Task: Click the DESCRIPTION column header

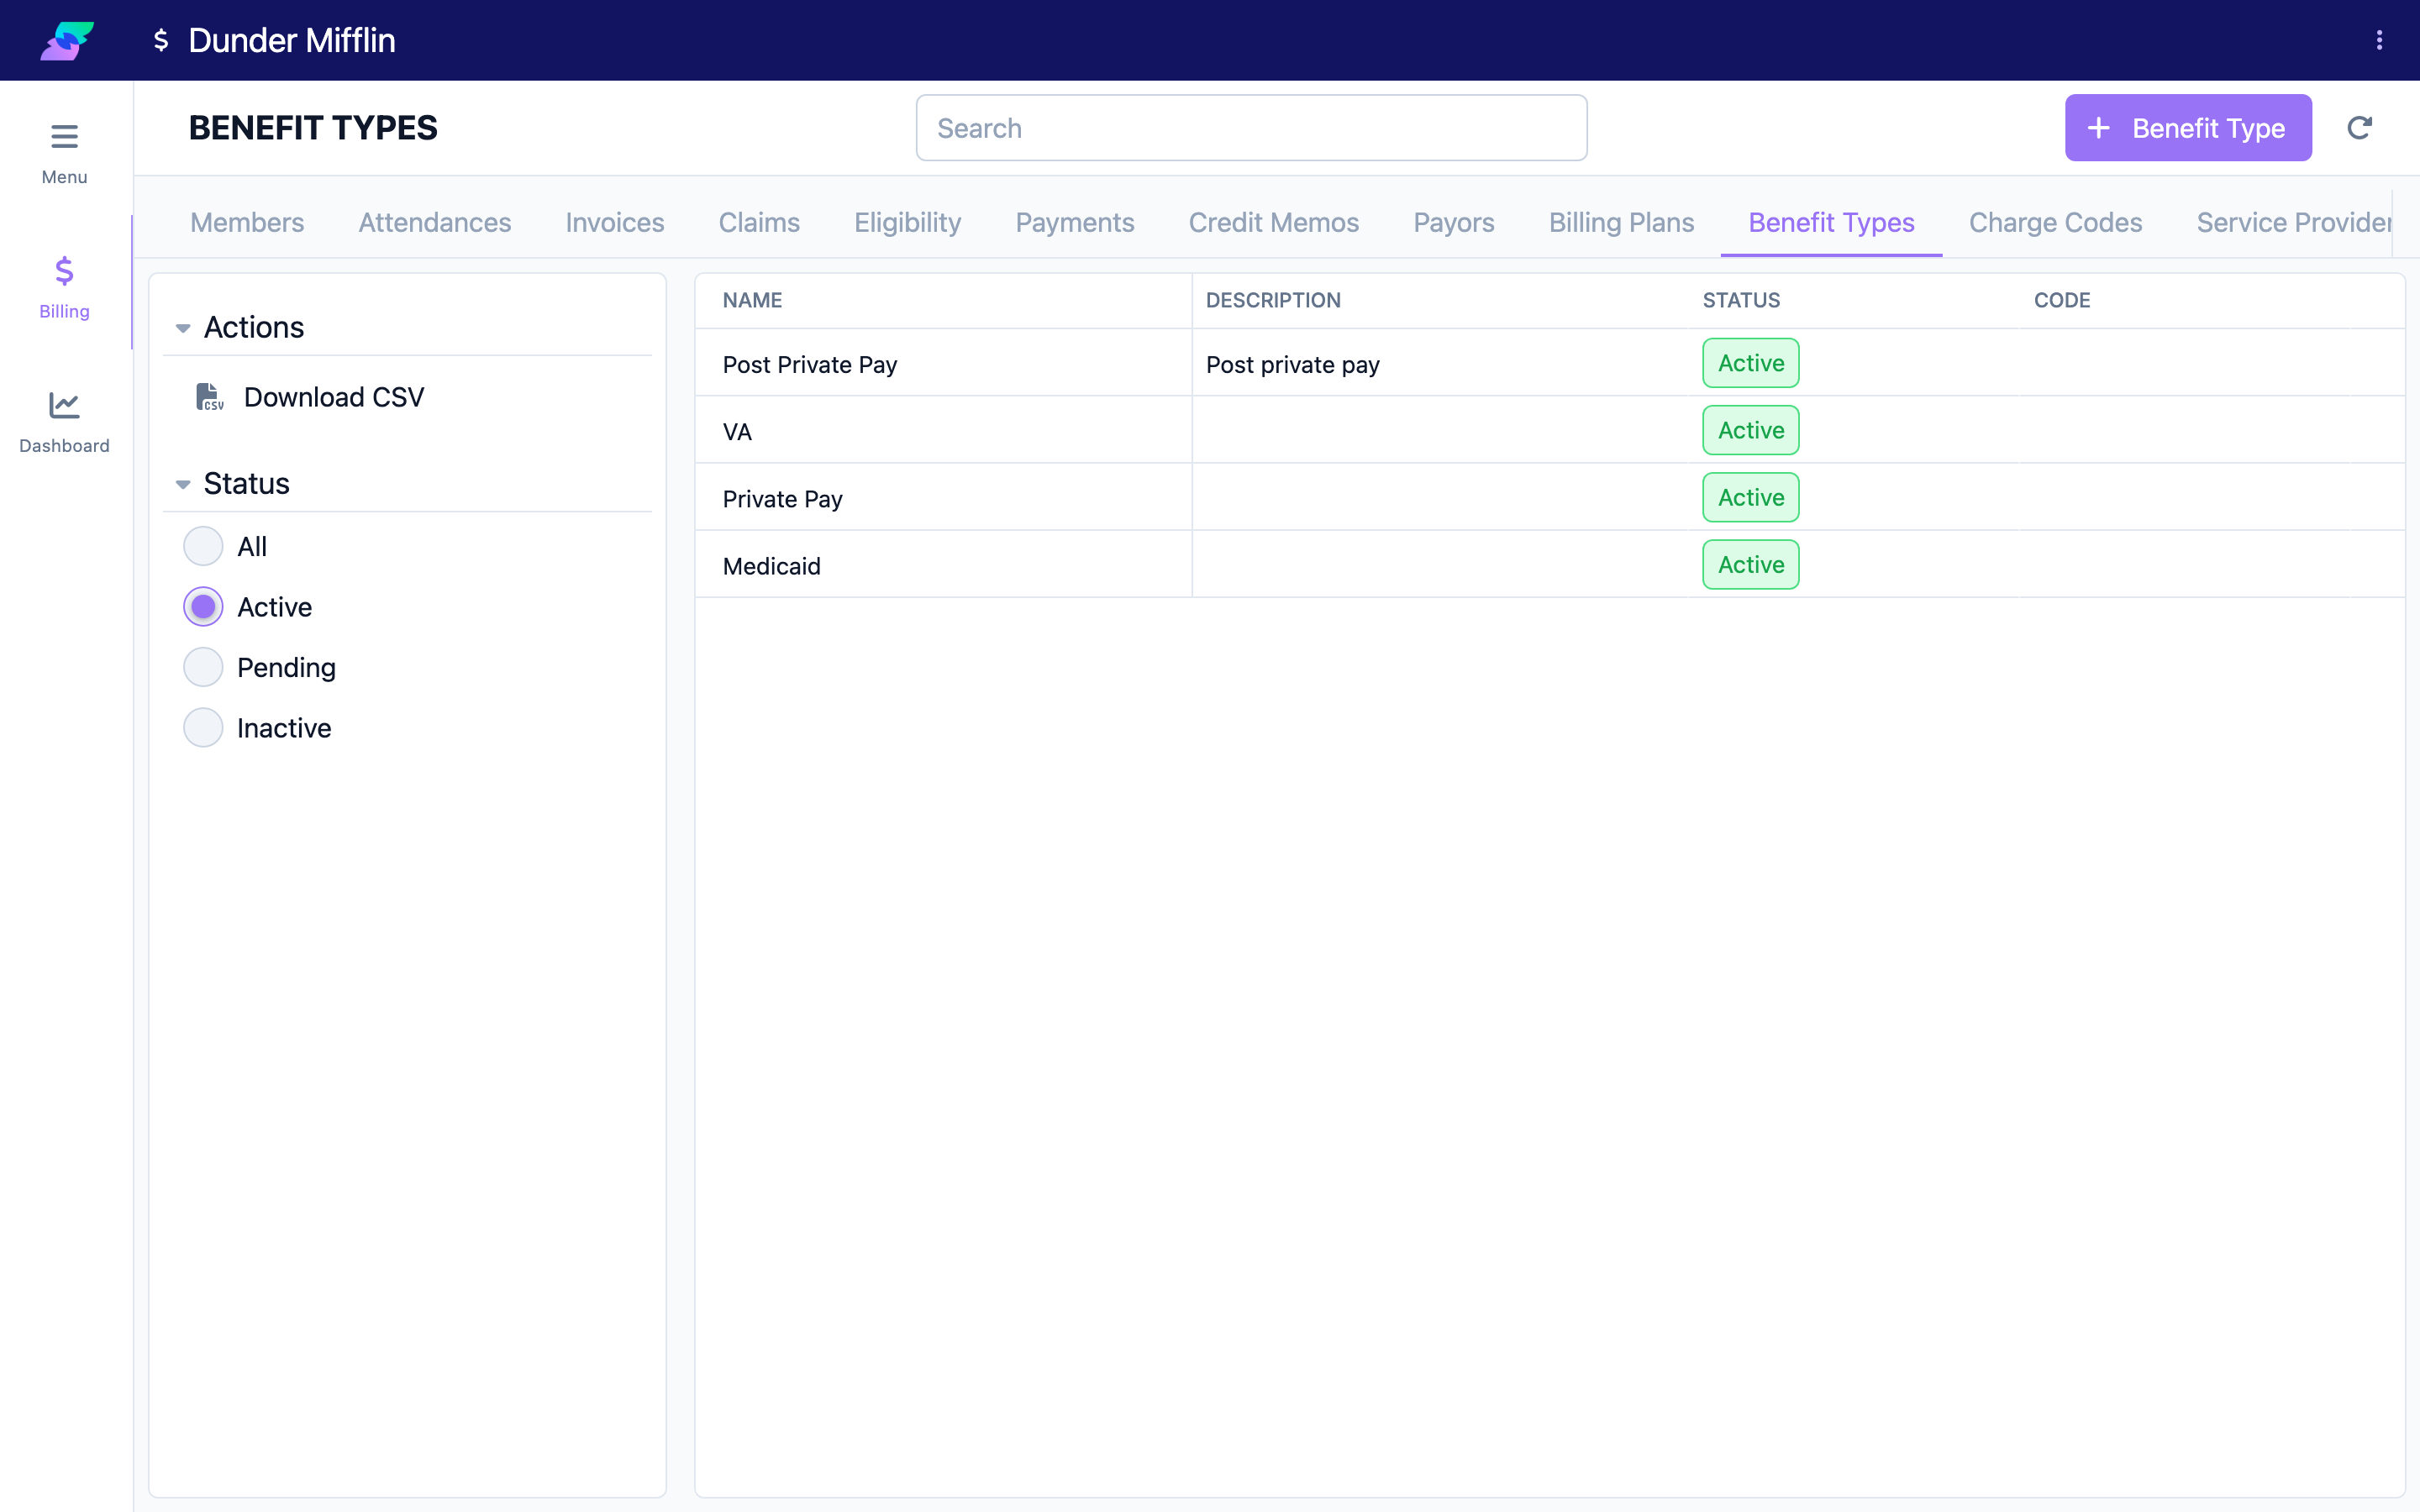Action: 1273,300
